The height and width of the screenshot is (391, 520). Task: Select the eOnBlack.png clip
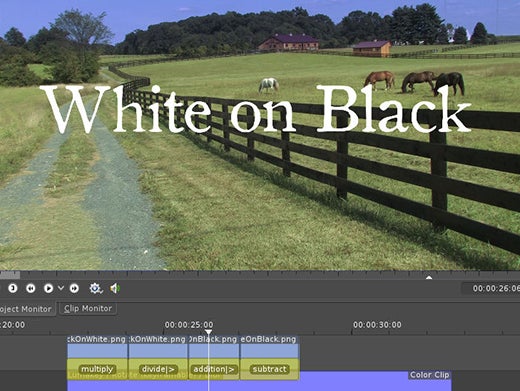click(x=269, y=347)
